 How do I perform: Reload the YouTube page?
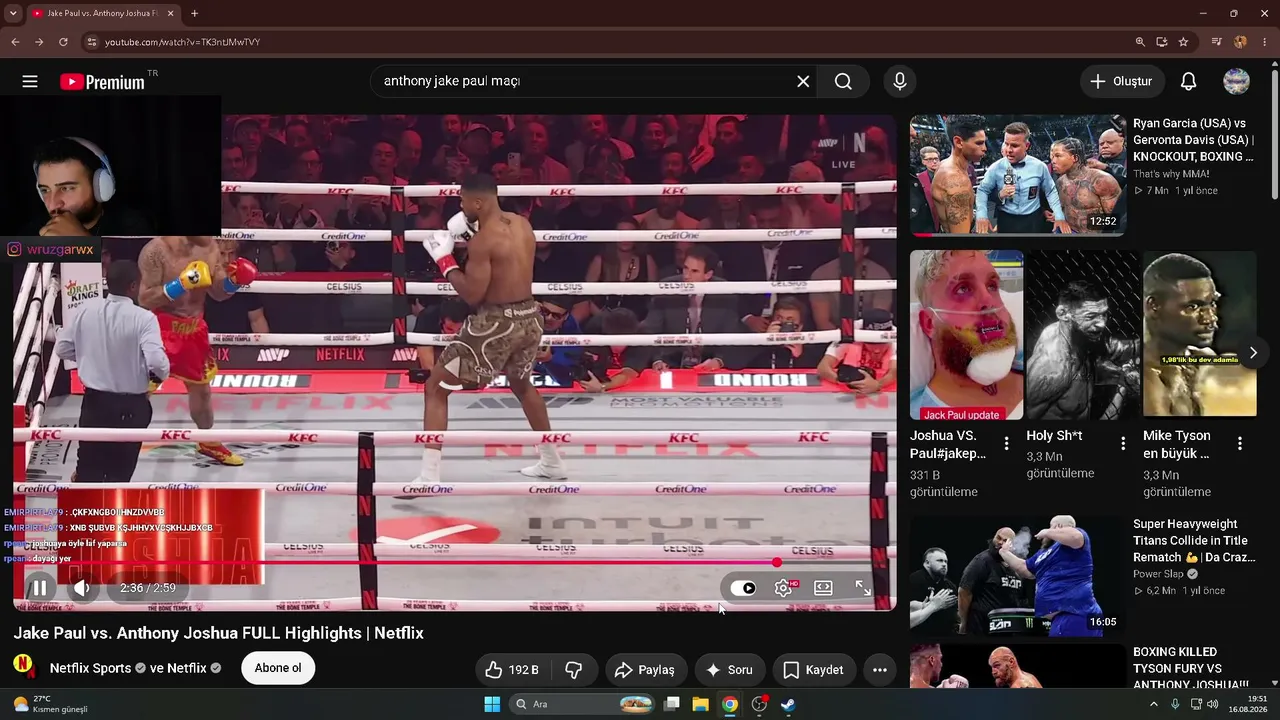pyautogui.click(x=63, y=42)
